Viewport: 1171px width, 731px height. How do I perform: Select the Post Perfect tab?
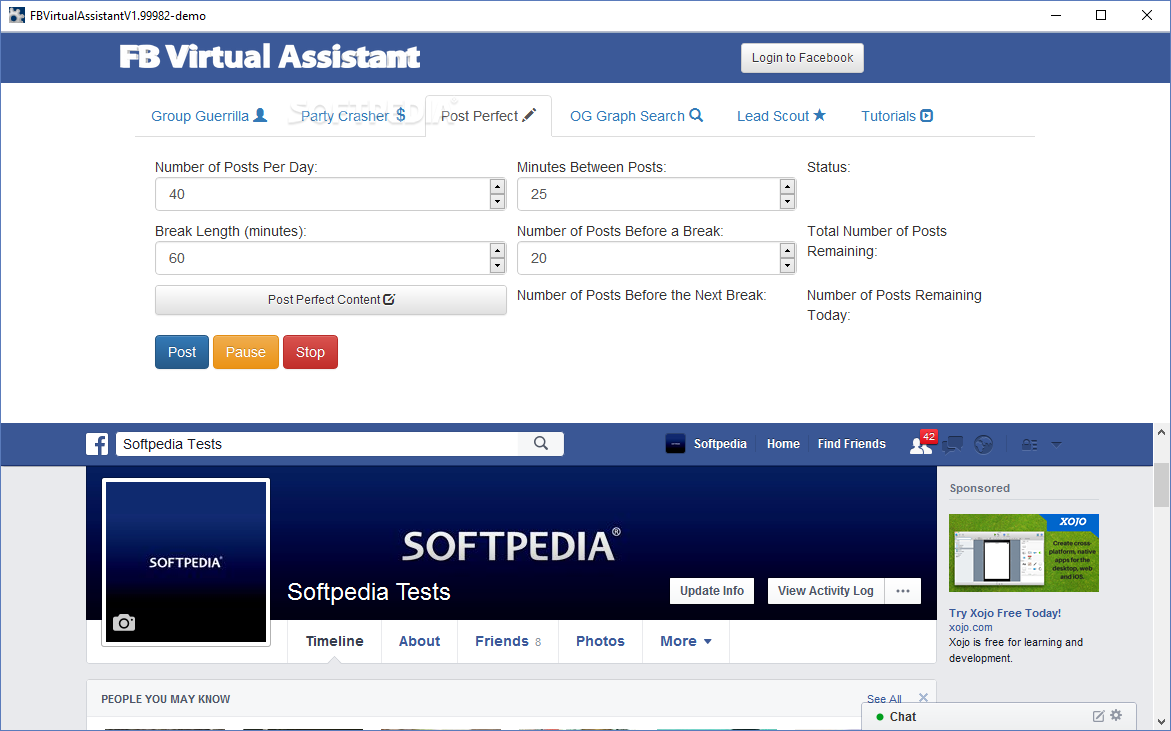point(488,116)
